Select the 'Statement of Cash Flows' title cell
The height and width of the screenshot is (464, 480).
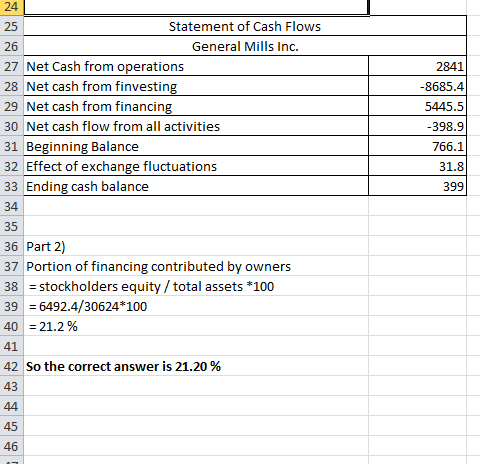(x=245, y=26)
